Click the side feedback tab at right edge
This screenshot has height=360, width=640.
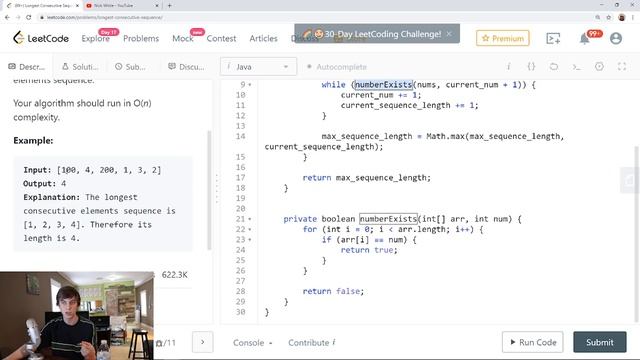(x=630, y=180)
